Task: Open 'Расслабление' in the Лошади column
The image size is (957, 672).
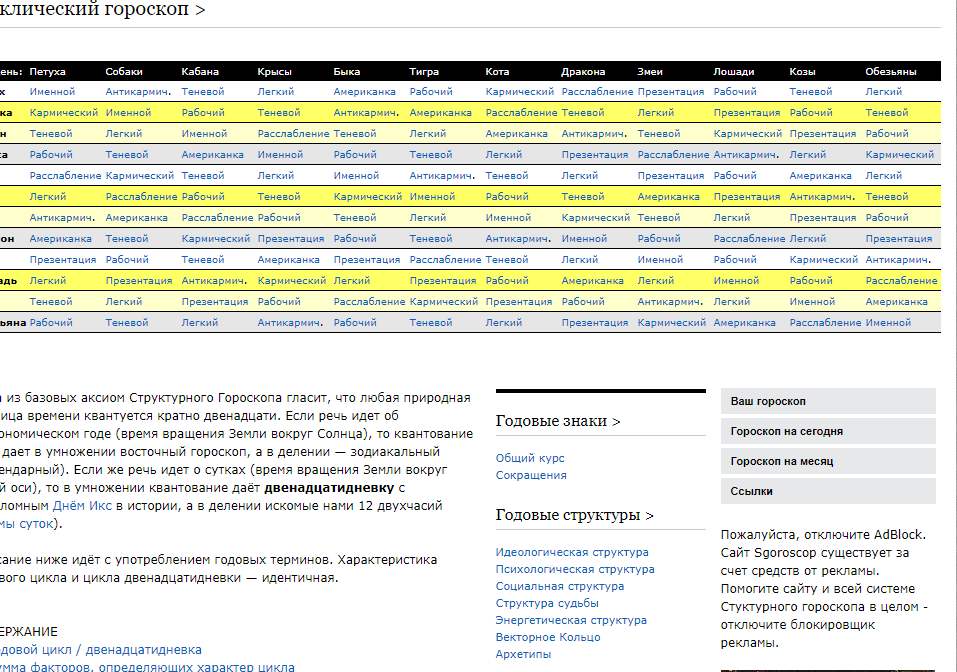Action: [x=749, y=239]
